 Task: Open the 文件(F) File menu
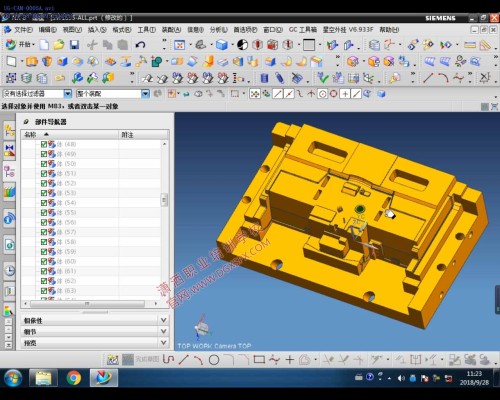(23, 30)
